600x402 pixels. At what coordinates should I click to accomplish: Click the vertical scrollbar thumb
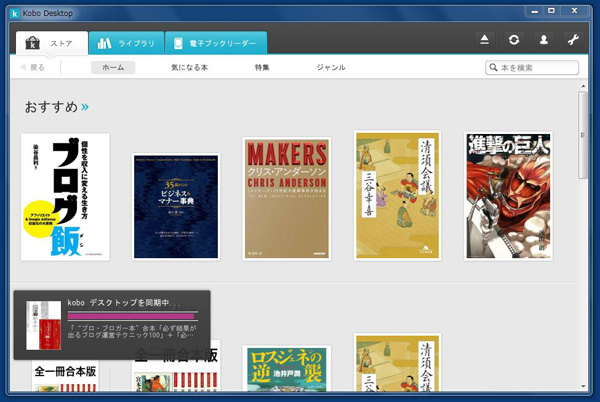coord(583,135)
